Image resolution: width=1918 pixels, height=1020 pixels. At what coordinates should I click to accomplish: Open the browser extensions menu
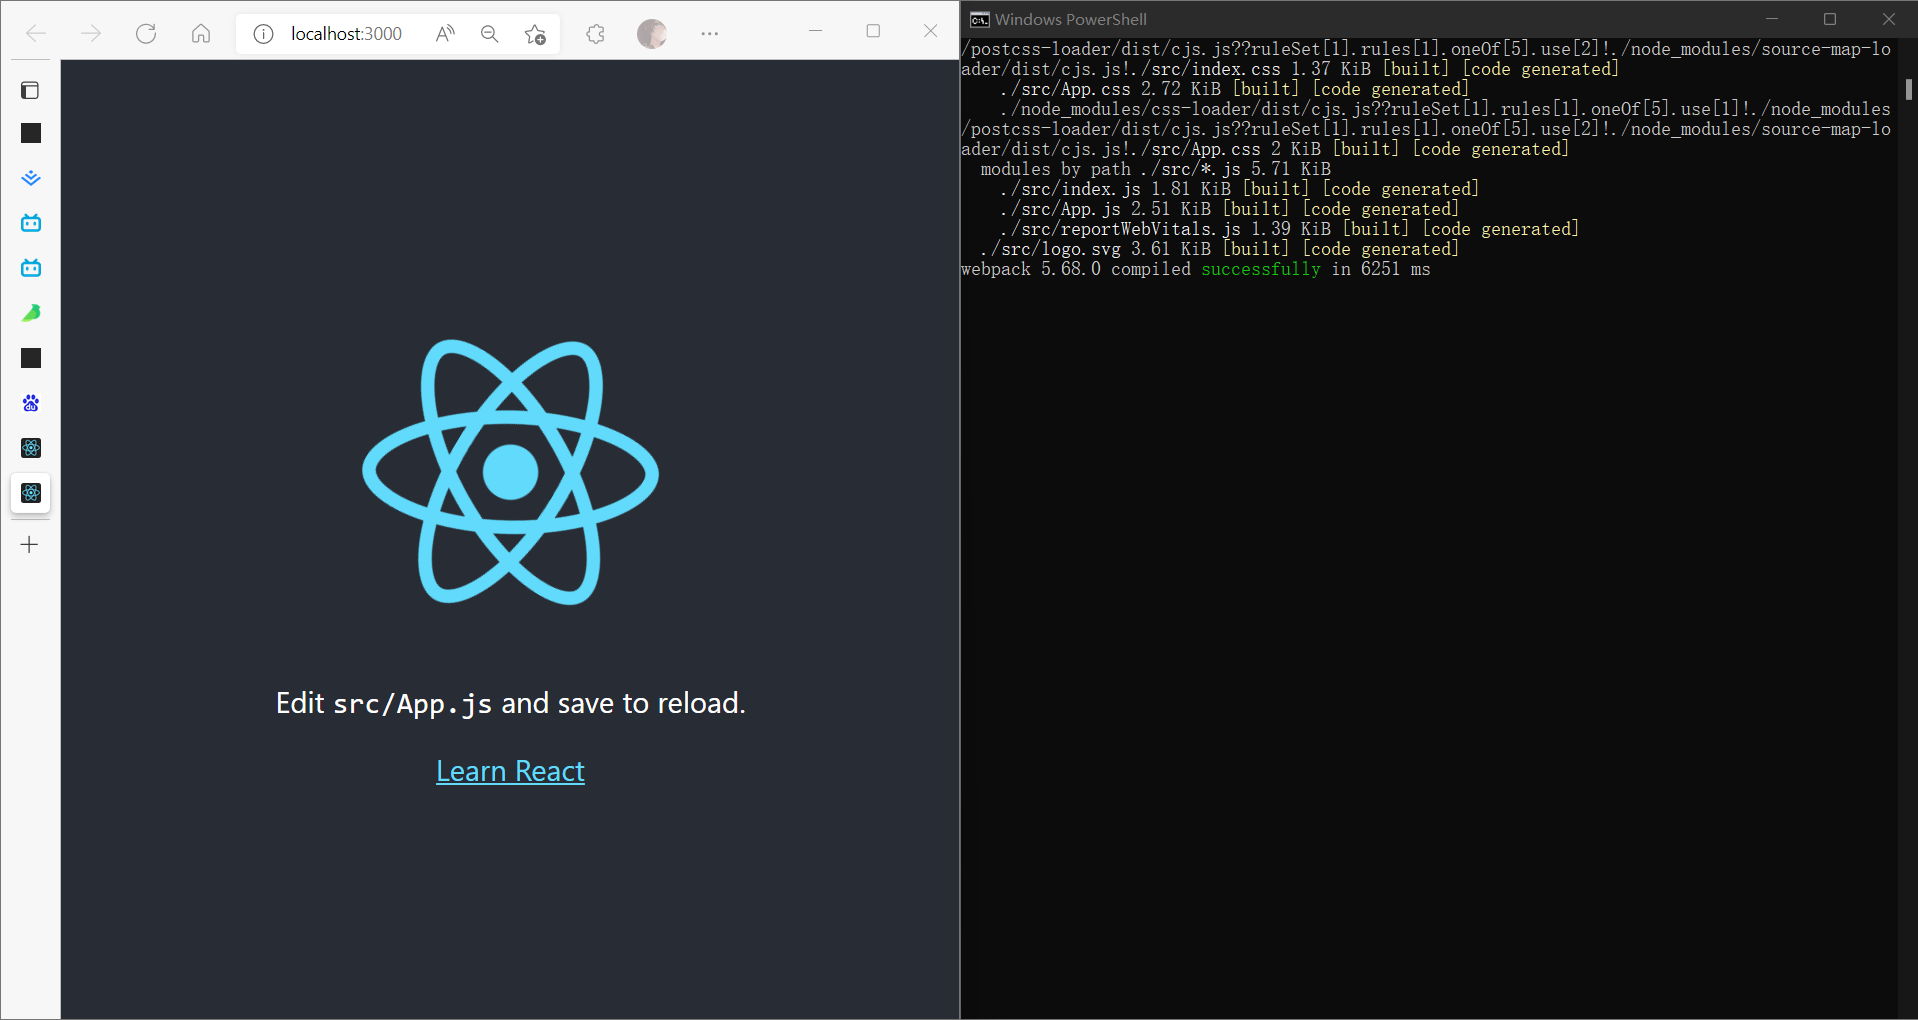tap(596, 34)
